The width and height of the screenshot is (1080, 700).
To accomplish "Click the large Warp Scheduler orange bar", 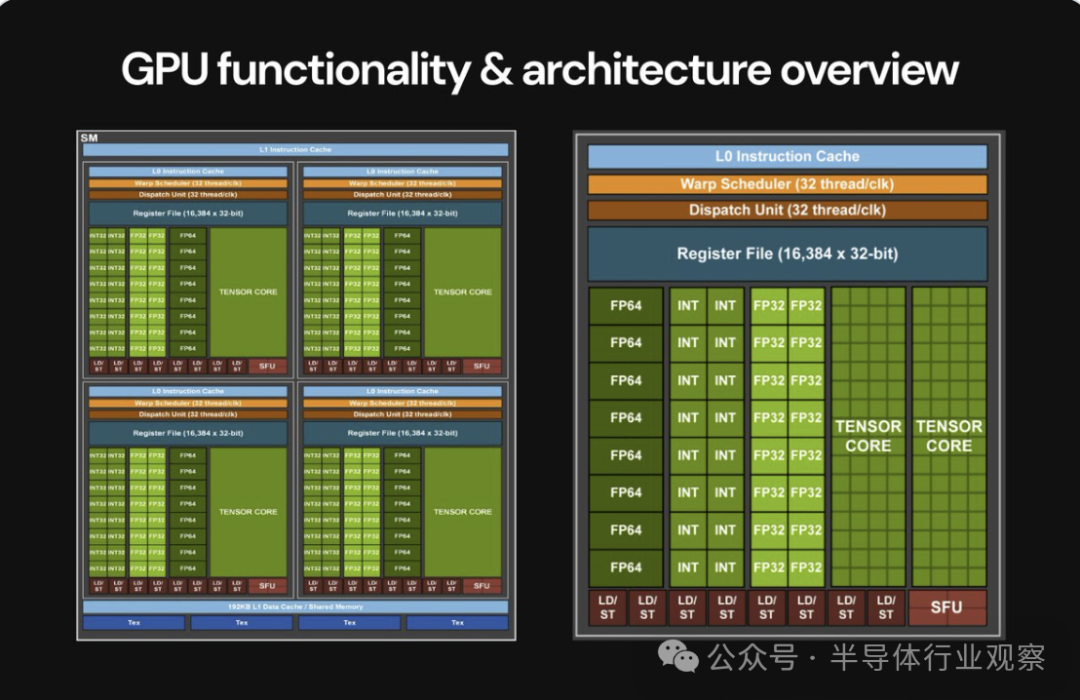I will (x=787, y=184).
